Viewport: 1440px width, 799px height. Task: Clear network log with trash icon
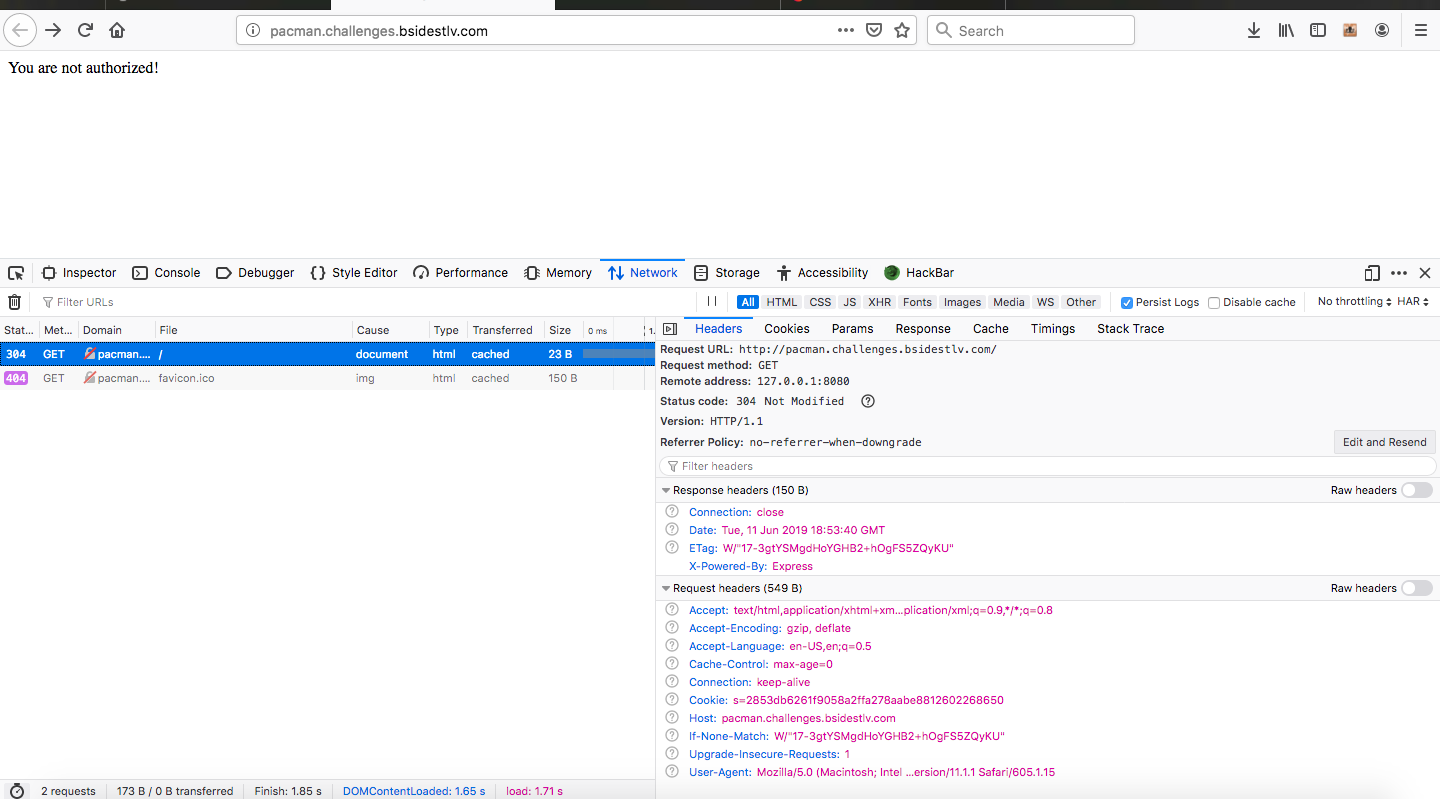click(x=15, y=302)
